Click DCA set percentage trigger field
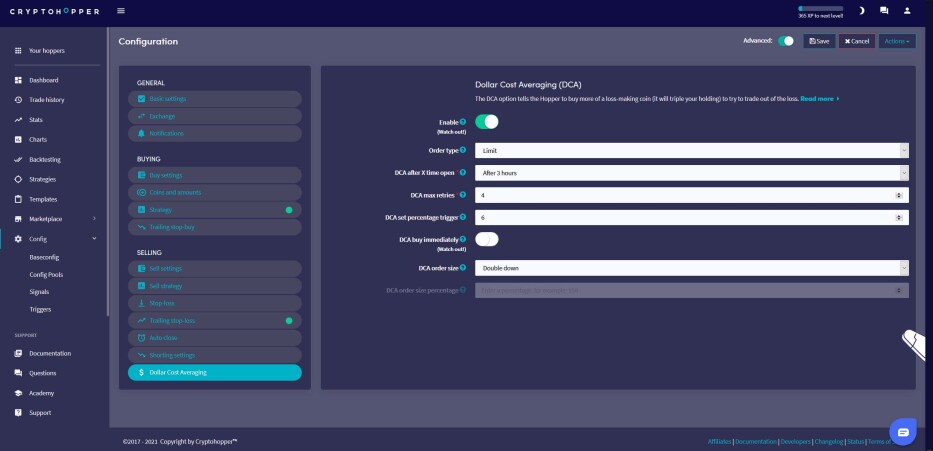The height and width of the screenshot is (451, 933). (x=691, y=218)
